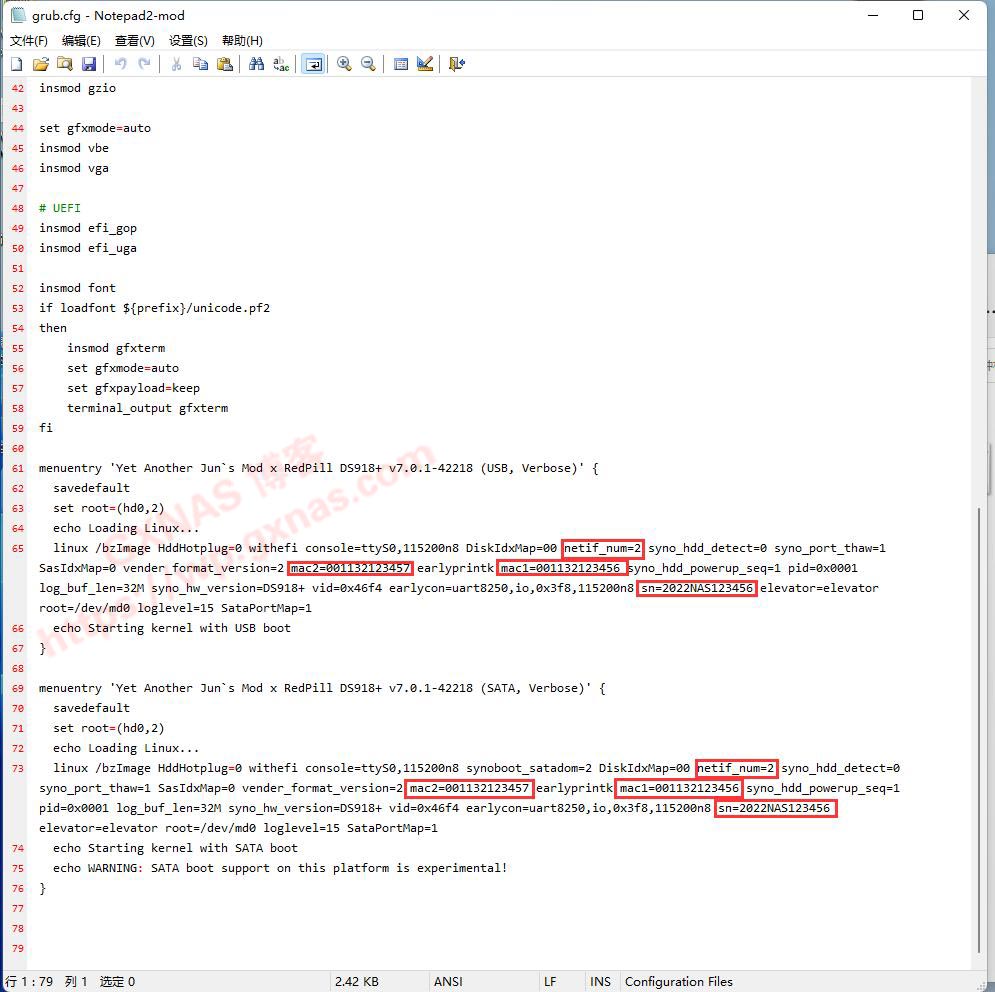Save the document with the floppy icon
Screen dimensions: 995x992
click(89, 64)
